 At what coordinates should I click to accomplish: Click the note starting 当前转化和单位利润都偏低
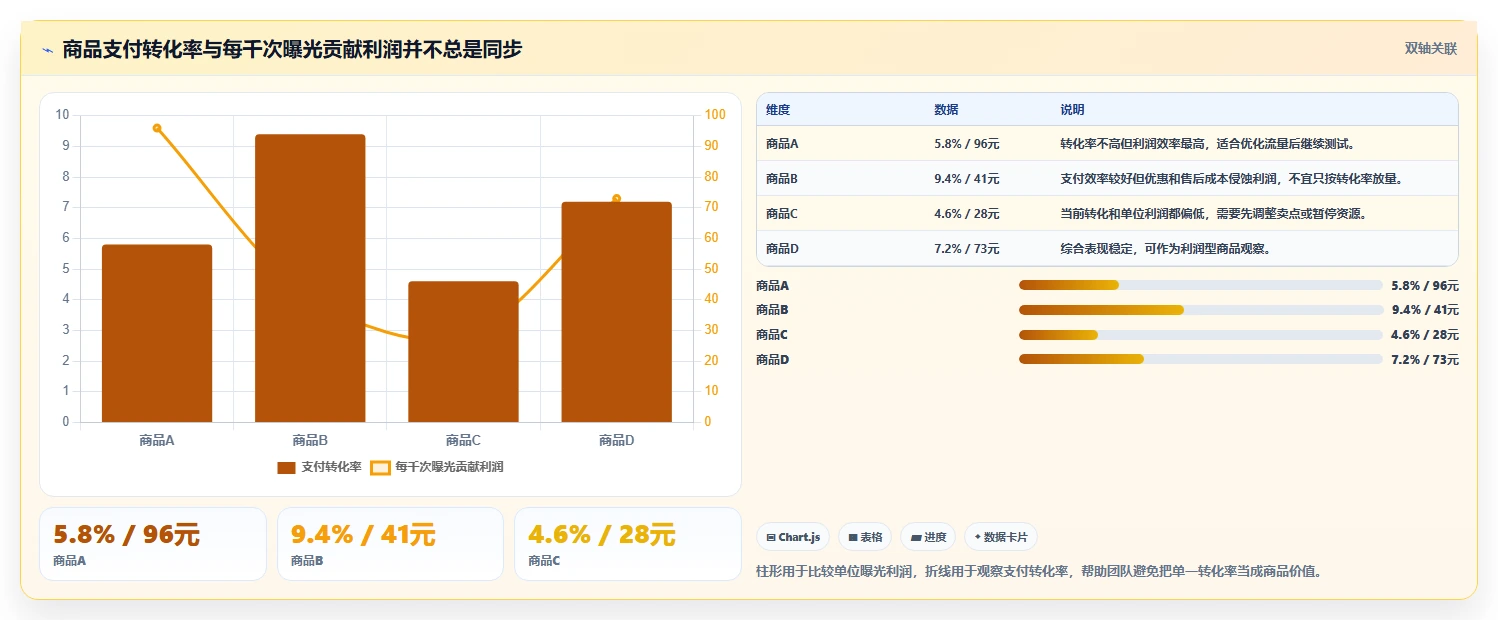tap(1213, 214)
